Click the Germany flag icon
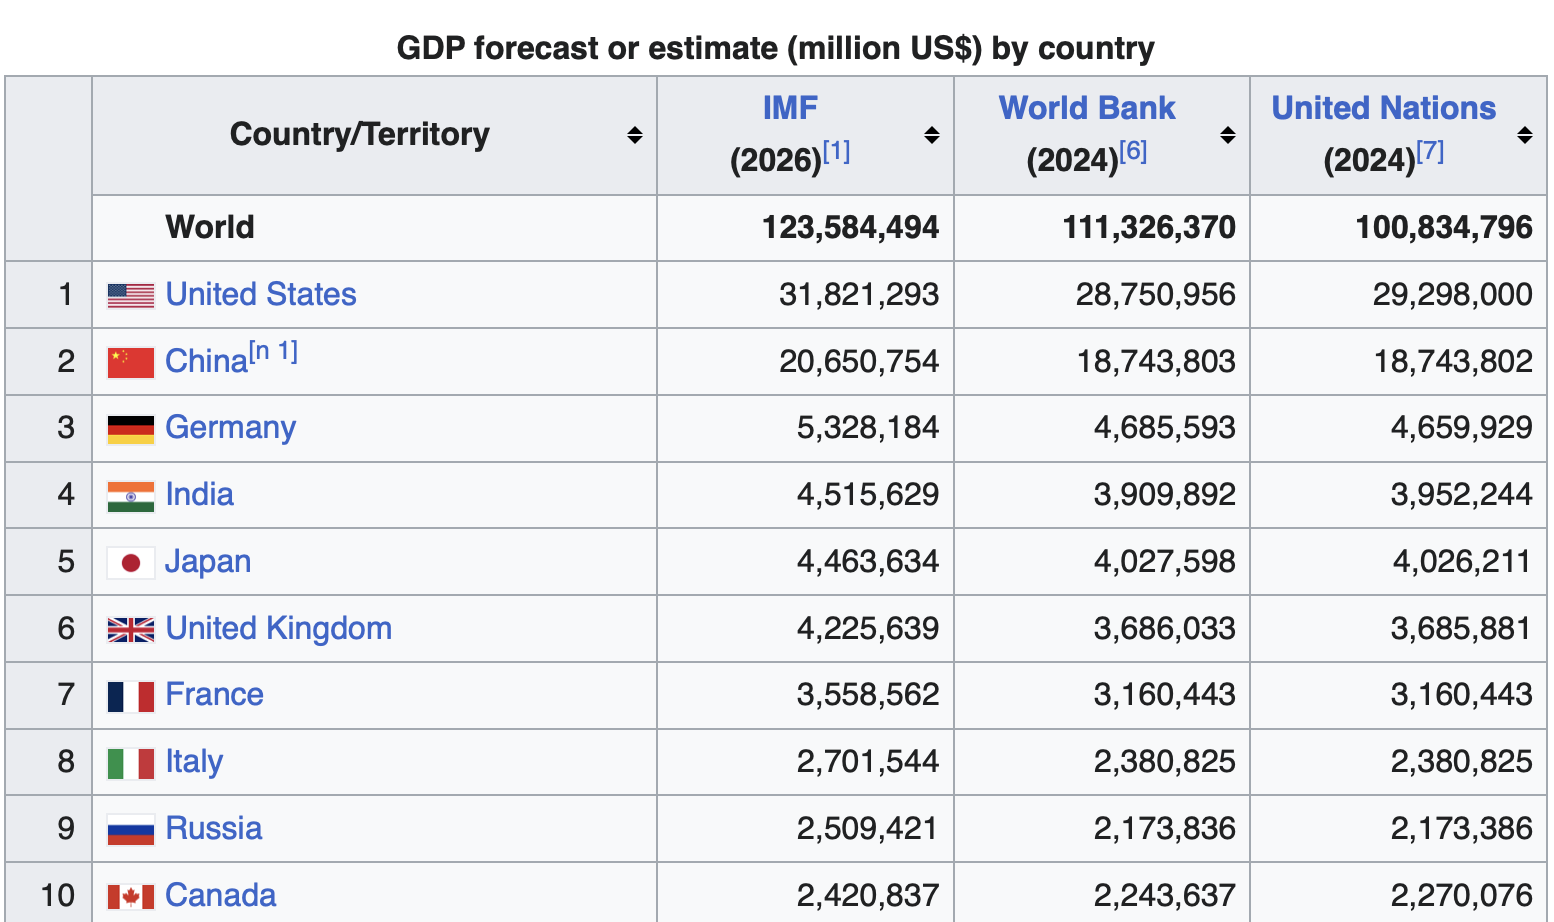Image resolution: width=1554 pixels, height=922 pixels. pyautogui.click(x=131, y=429)
